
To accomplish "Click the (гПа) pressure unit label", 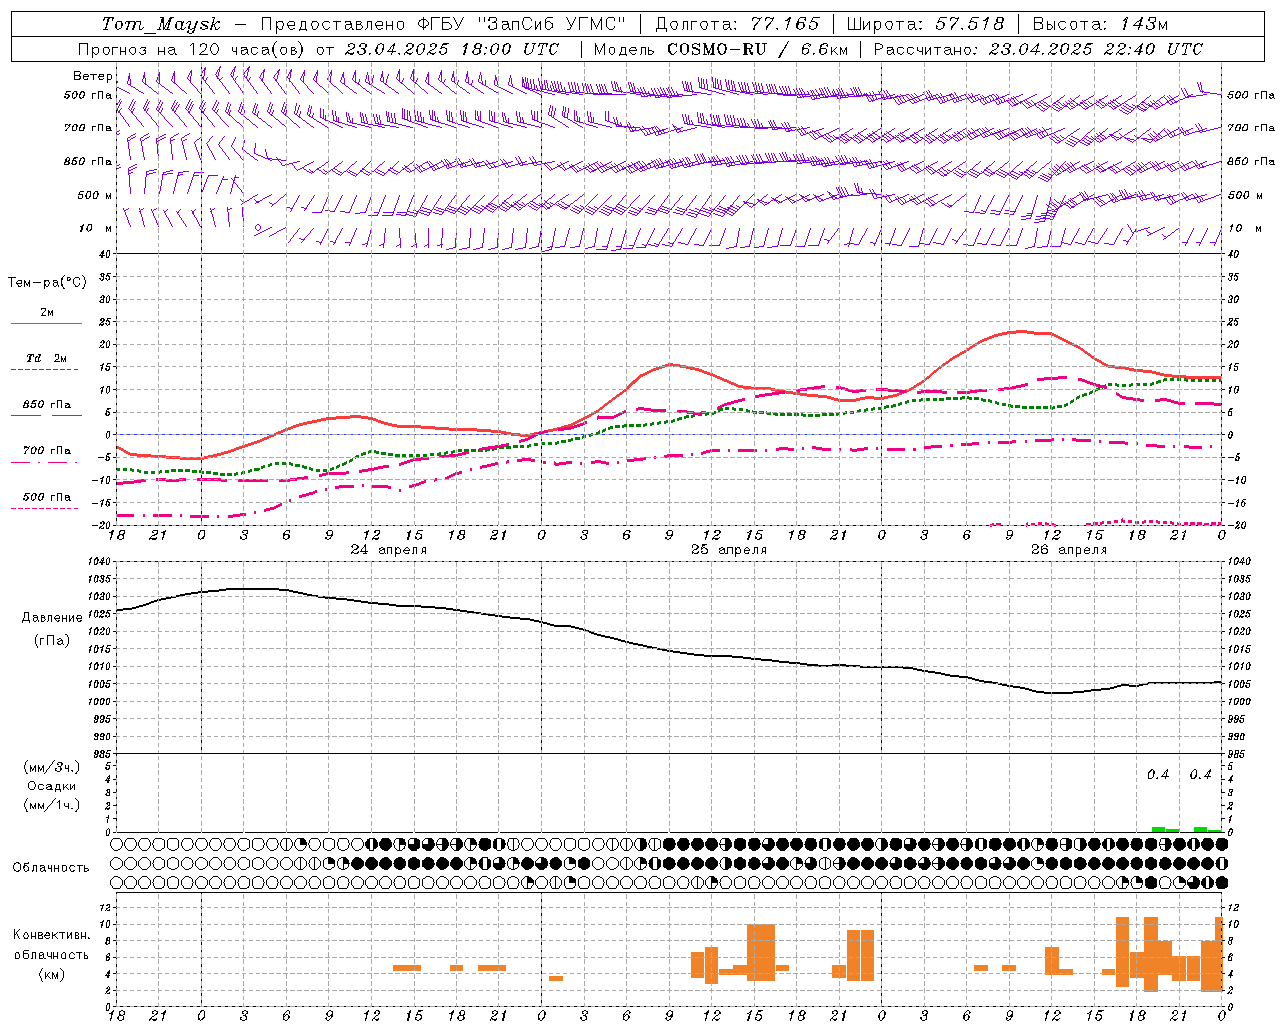I will [52, 641].
